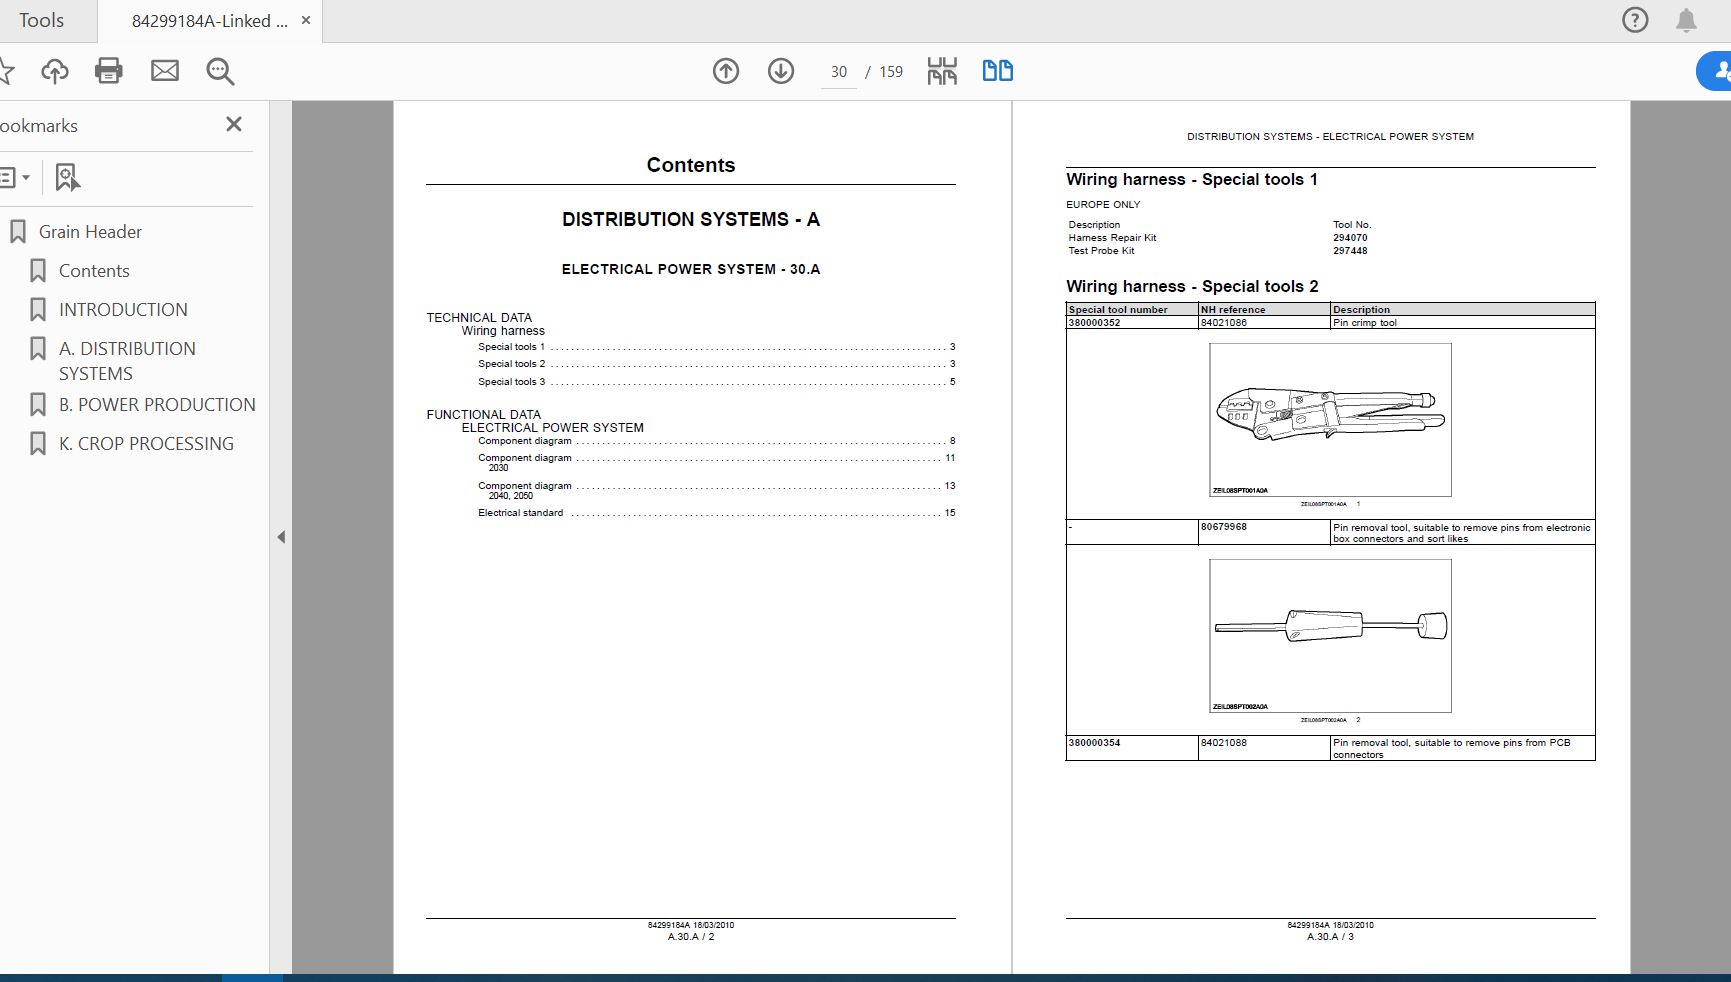Open the Print dialog
Image resolution: width=1731 pixels, height=982 pixels.
(x=109, y=71)
